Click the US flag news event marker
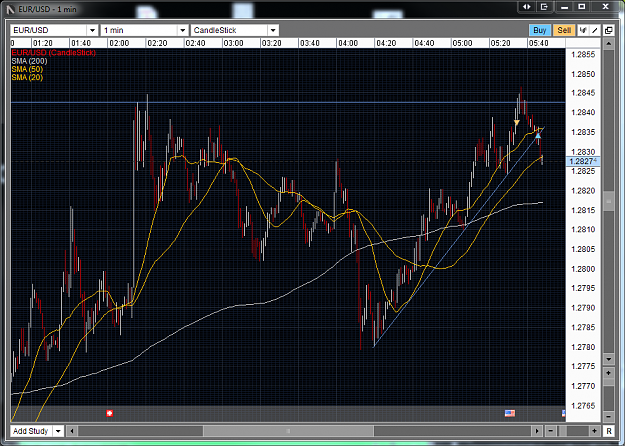Screen dimensions: 625x446 (x=510, y=413)
